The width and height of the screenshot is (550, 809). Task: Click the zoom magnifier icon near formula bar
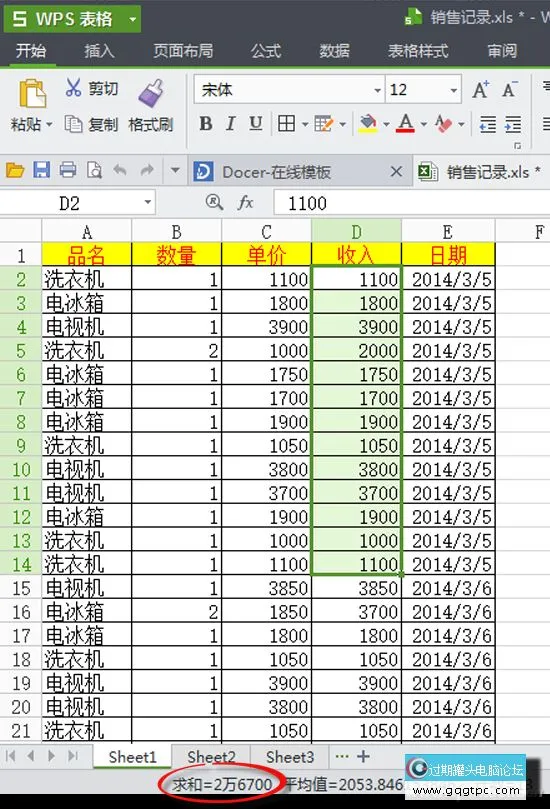(x=214, y=202)
